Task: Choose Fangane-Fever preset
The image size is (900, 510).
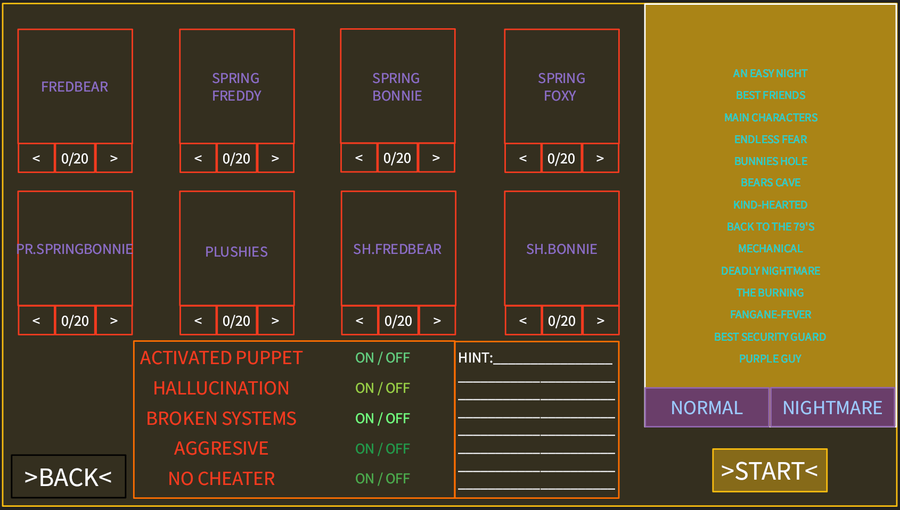Action: [770, 314]
